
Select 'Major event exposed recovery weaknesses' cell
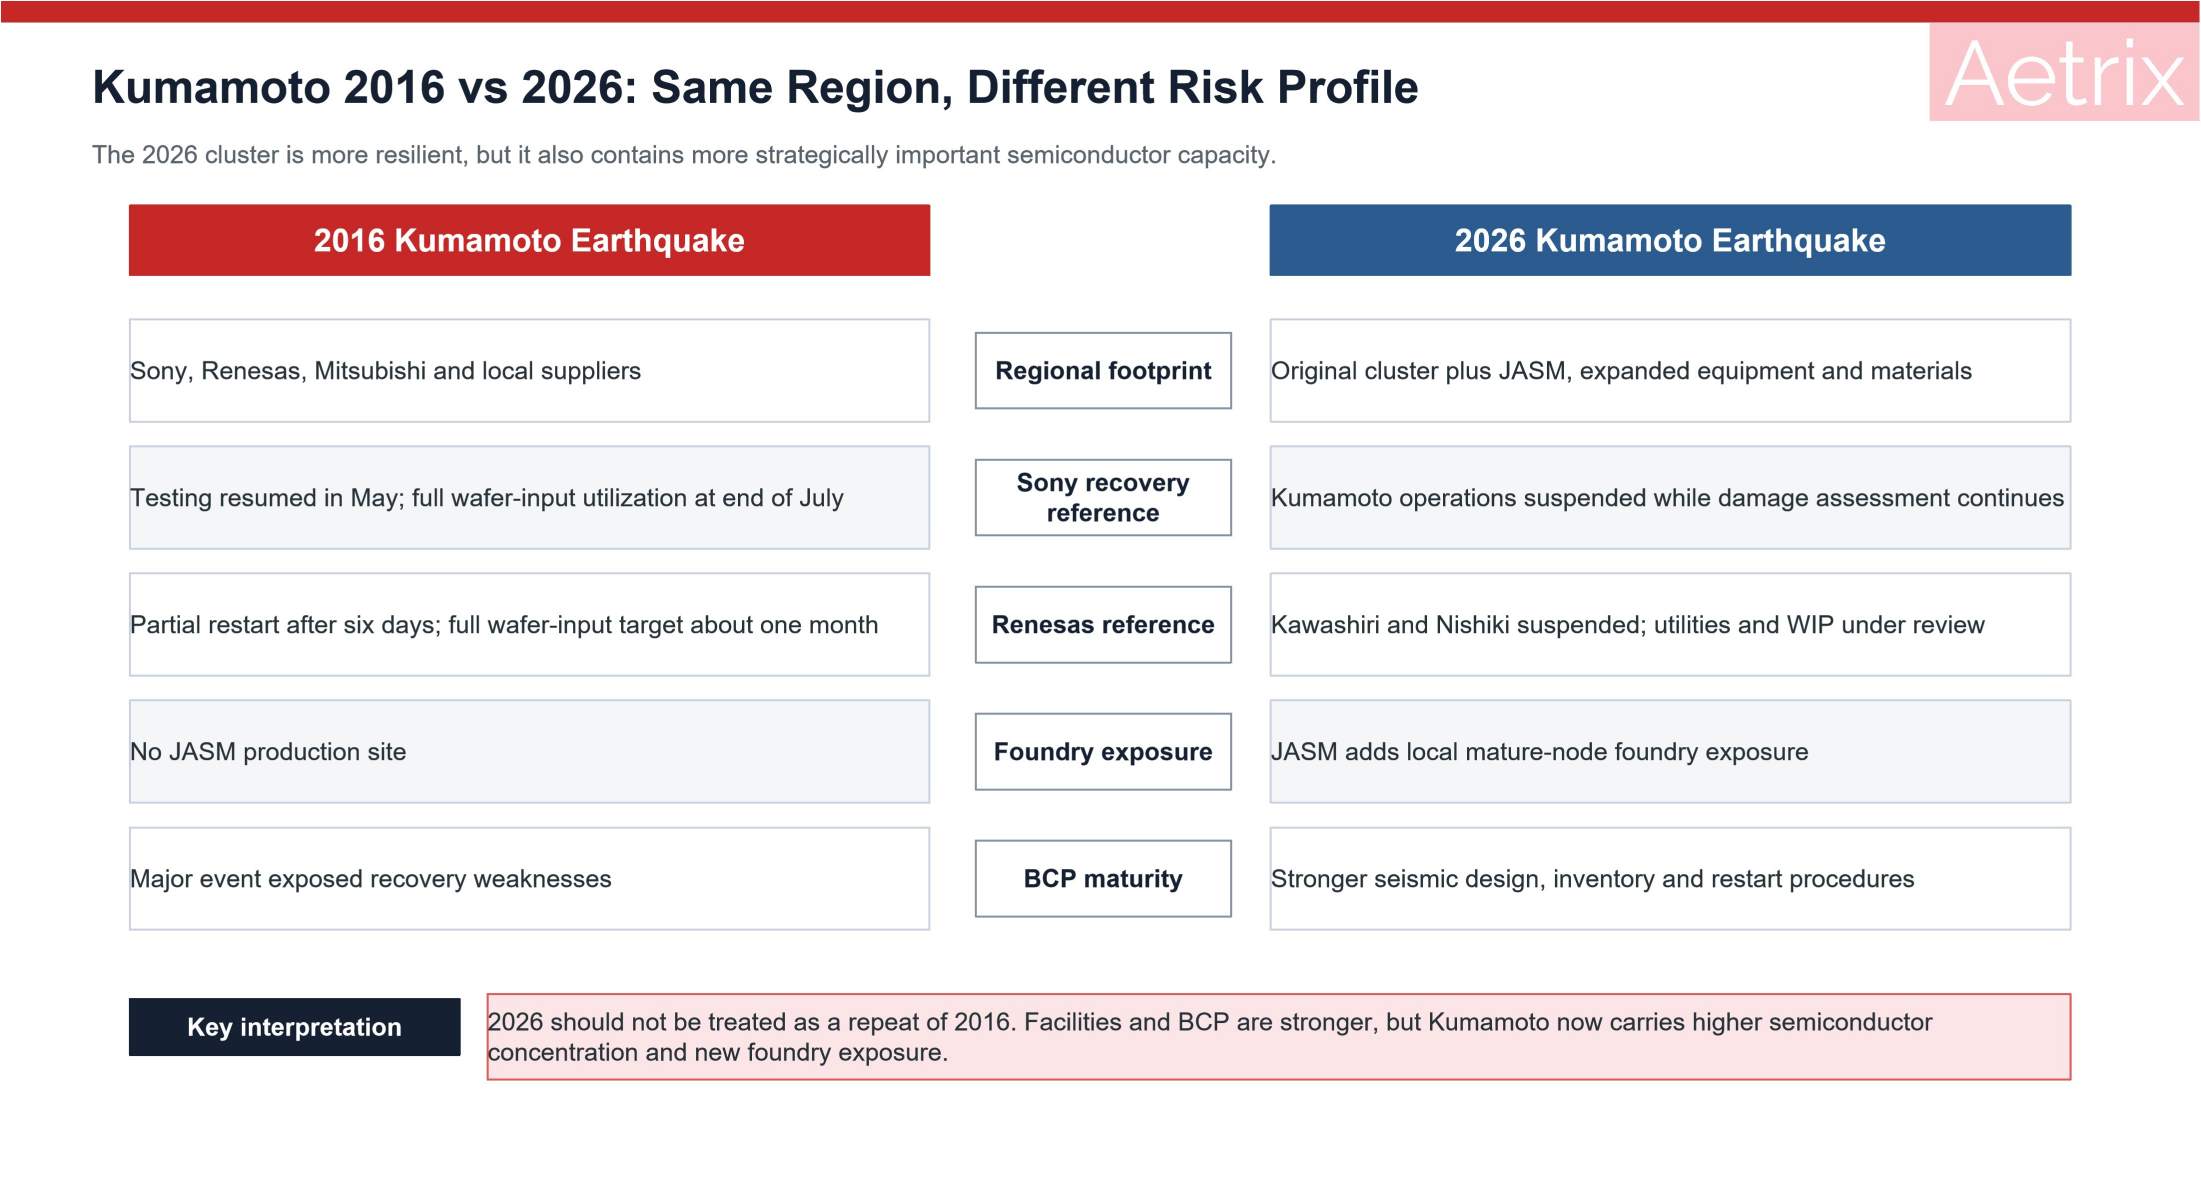529,879
